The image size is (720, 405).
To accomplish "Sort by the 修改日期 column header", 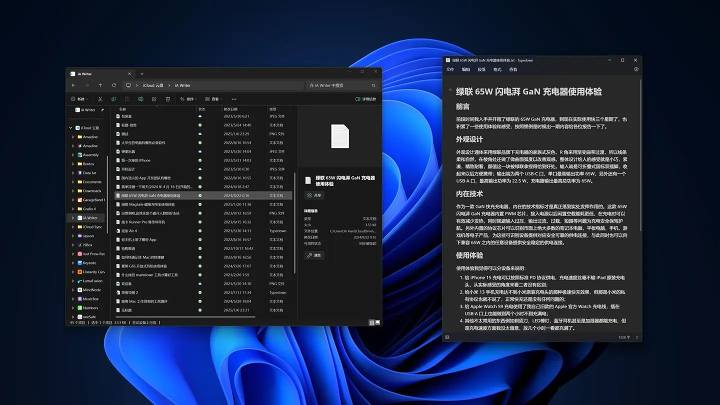I will click(231, 109).
